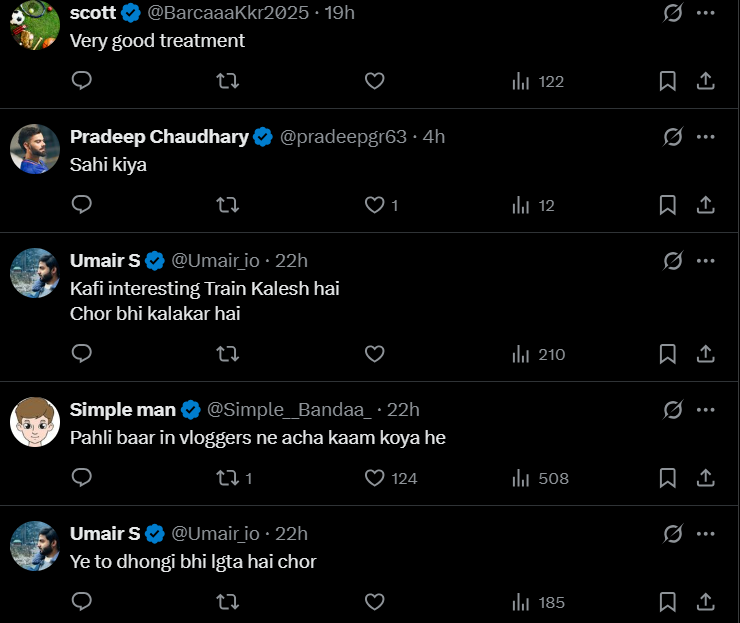Reply to scott's "Very good treatment" tweet
This screenshot has height=623, width=740.
pyautogui.click(x=83, y=81)
